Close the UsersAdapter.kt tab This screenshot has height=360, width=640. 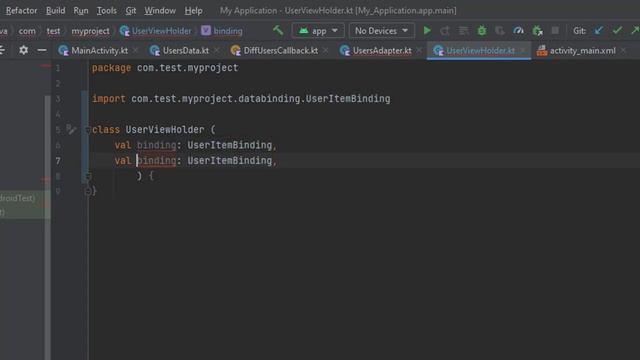419,51
